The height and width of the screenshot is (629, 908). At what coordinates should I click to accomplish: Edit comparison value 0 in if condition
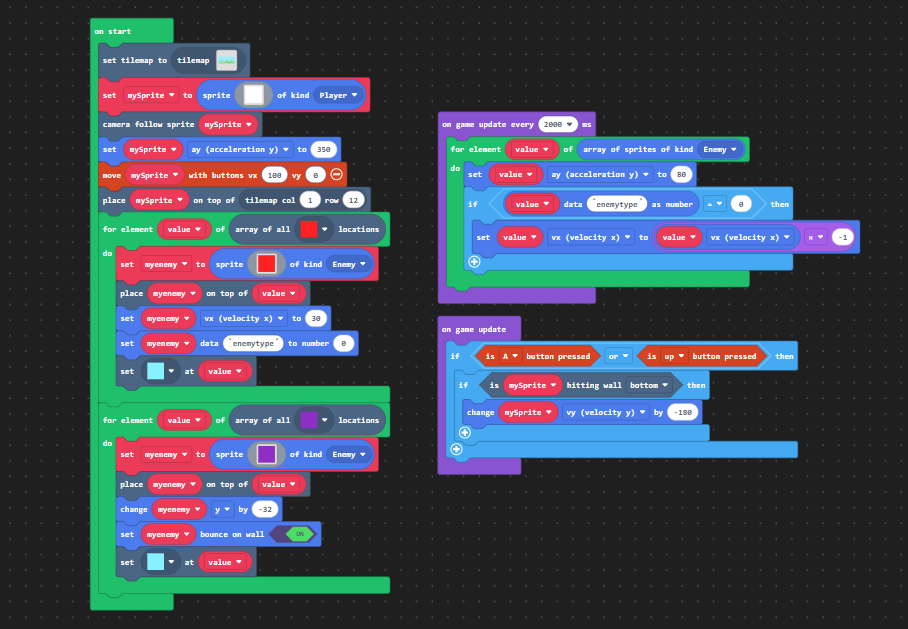click(741, 204)
